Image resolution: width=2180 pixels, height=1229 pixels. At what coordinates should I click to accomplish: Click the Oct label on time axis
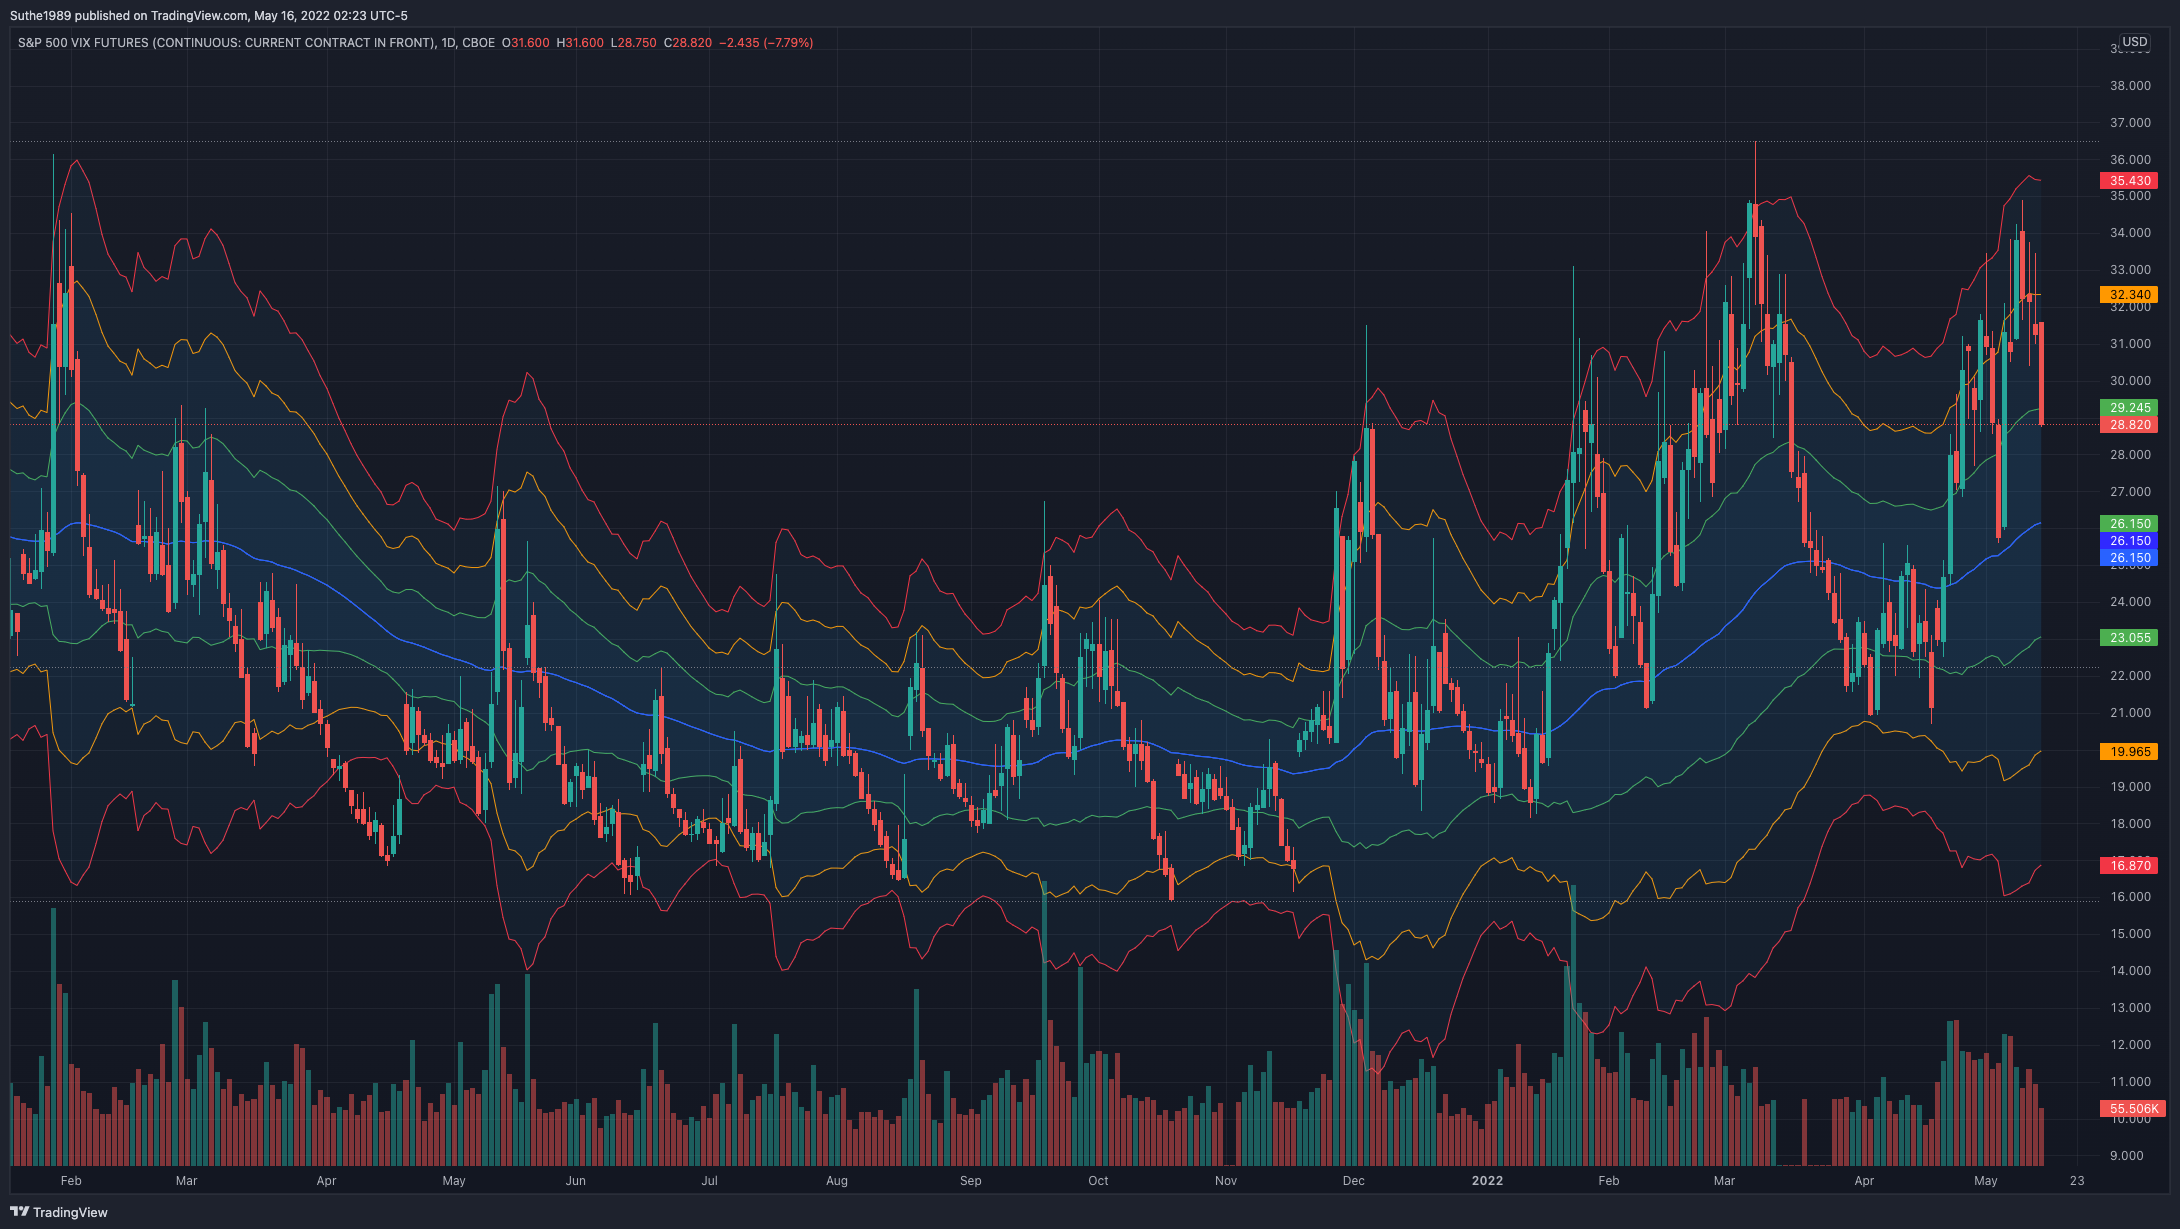pos(1098,1181)
